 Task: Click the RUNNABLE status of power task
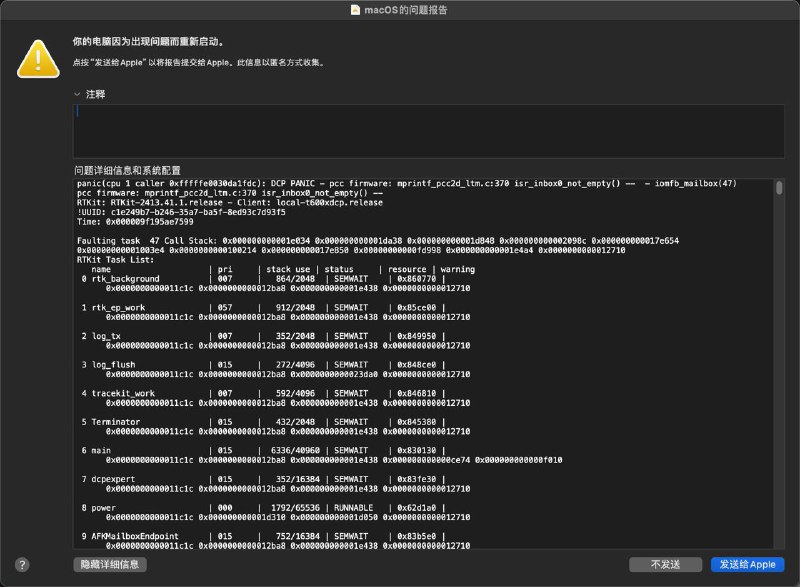pyautogui.click(x=354, y=508)
